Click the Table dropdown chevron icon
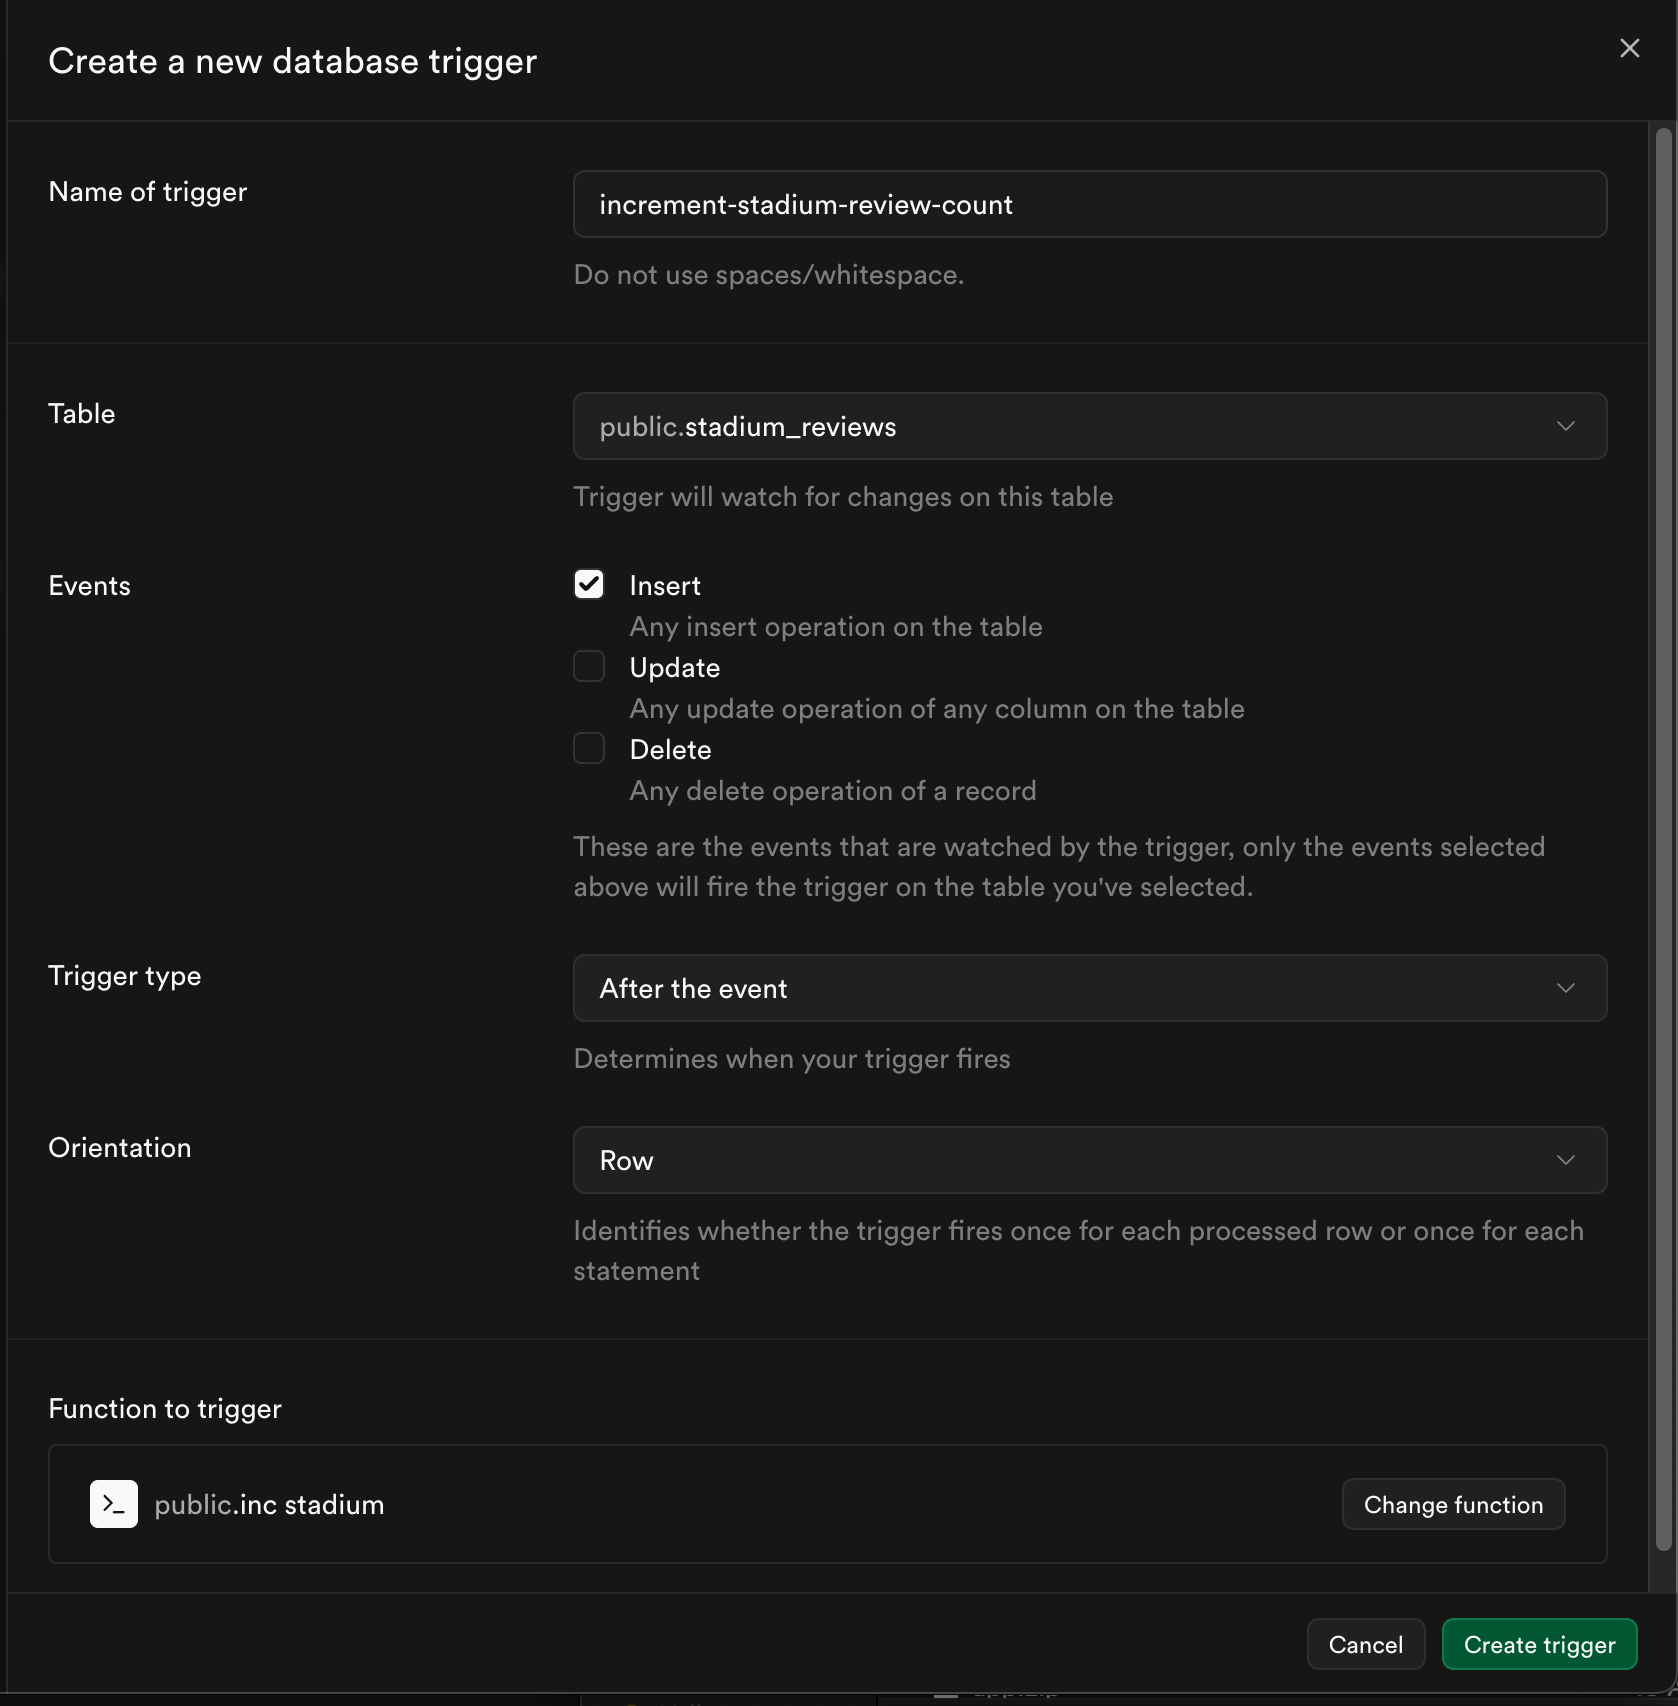Viewport: 1678px width, 1706px height. click(1565, 426)
